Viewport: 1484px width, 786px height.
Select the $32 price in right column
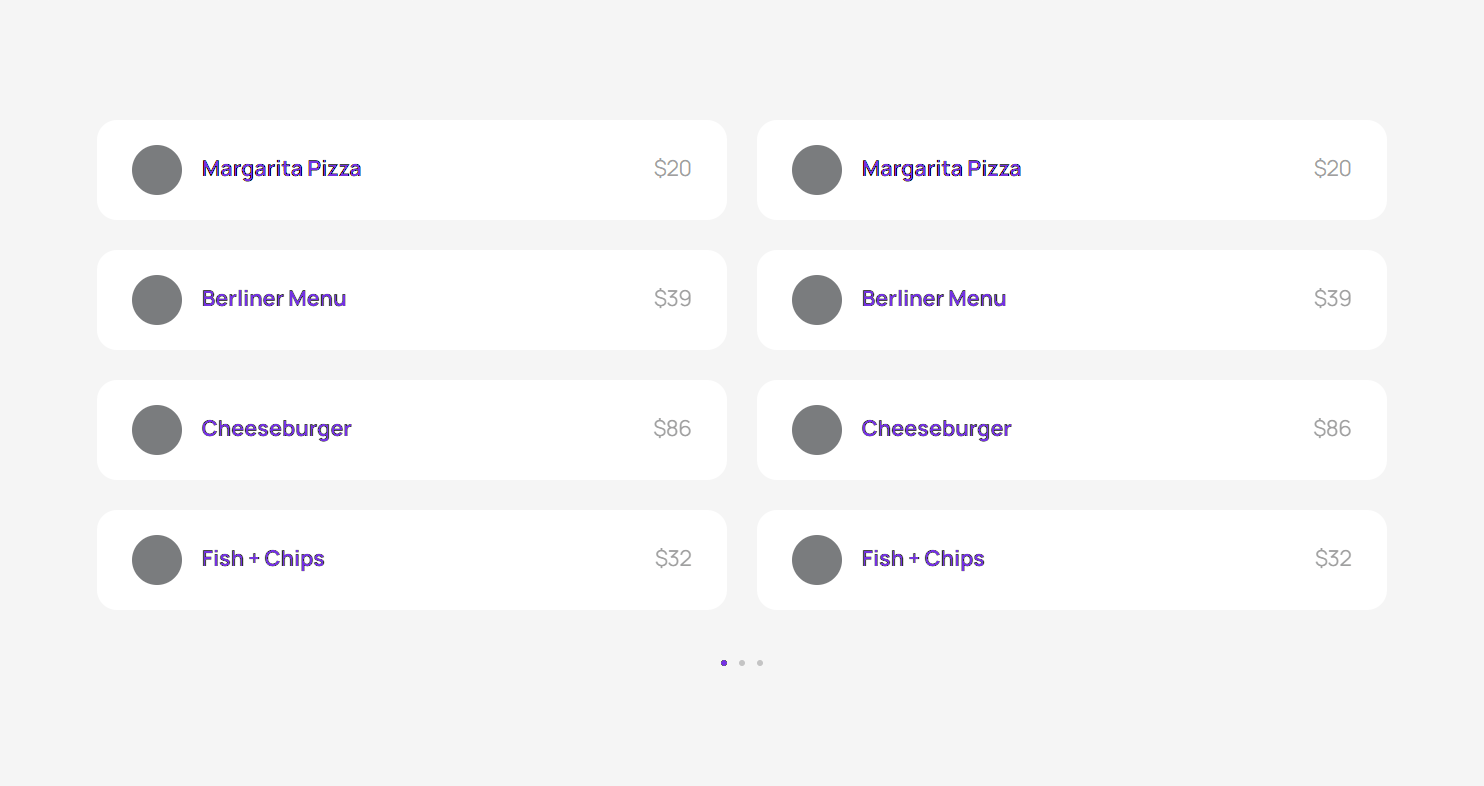1333,559
